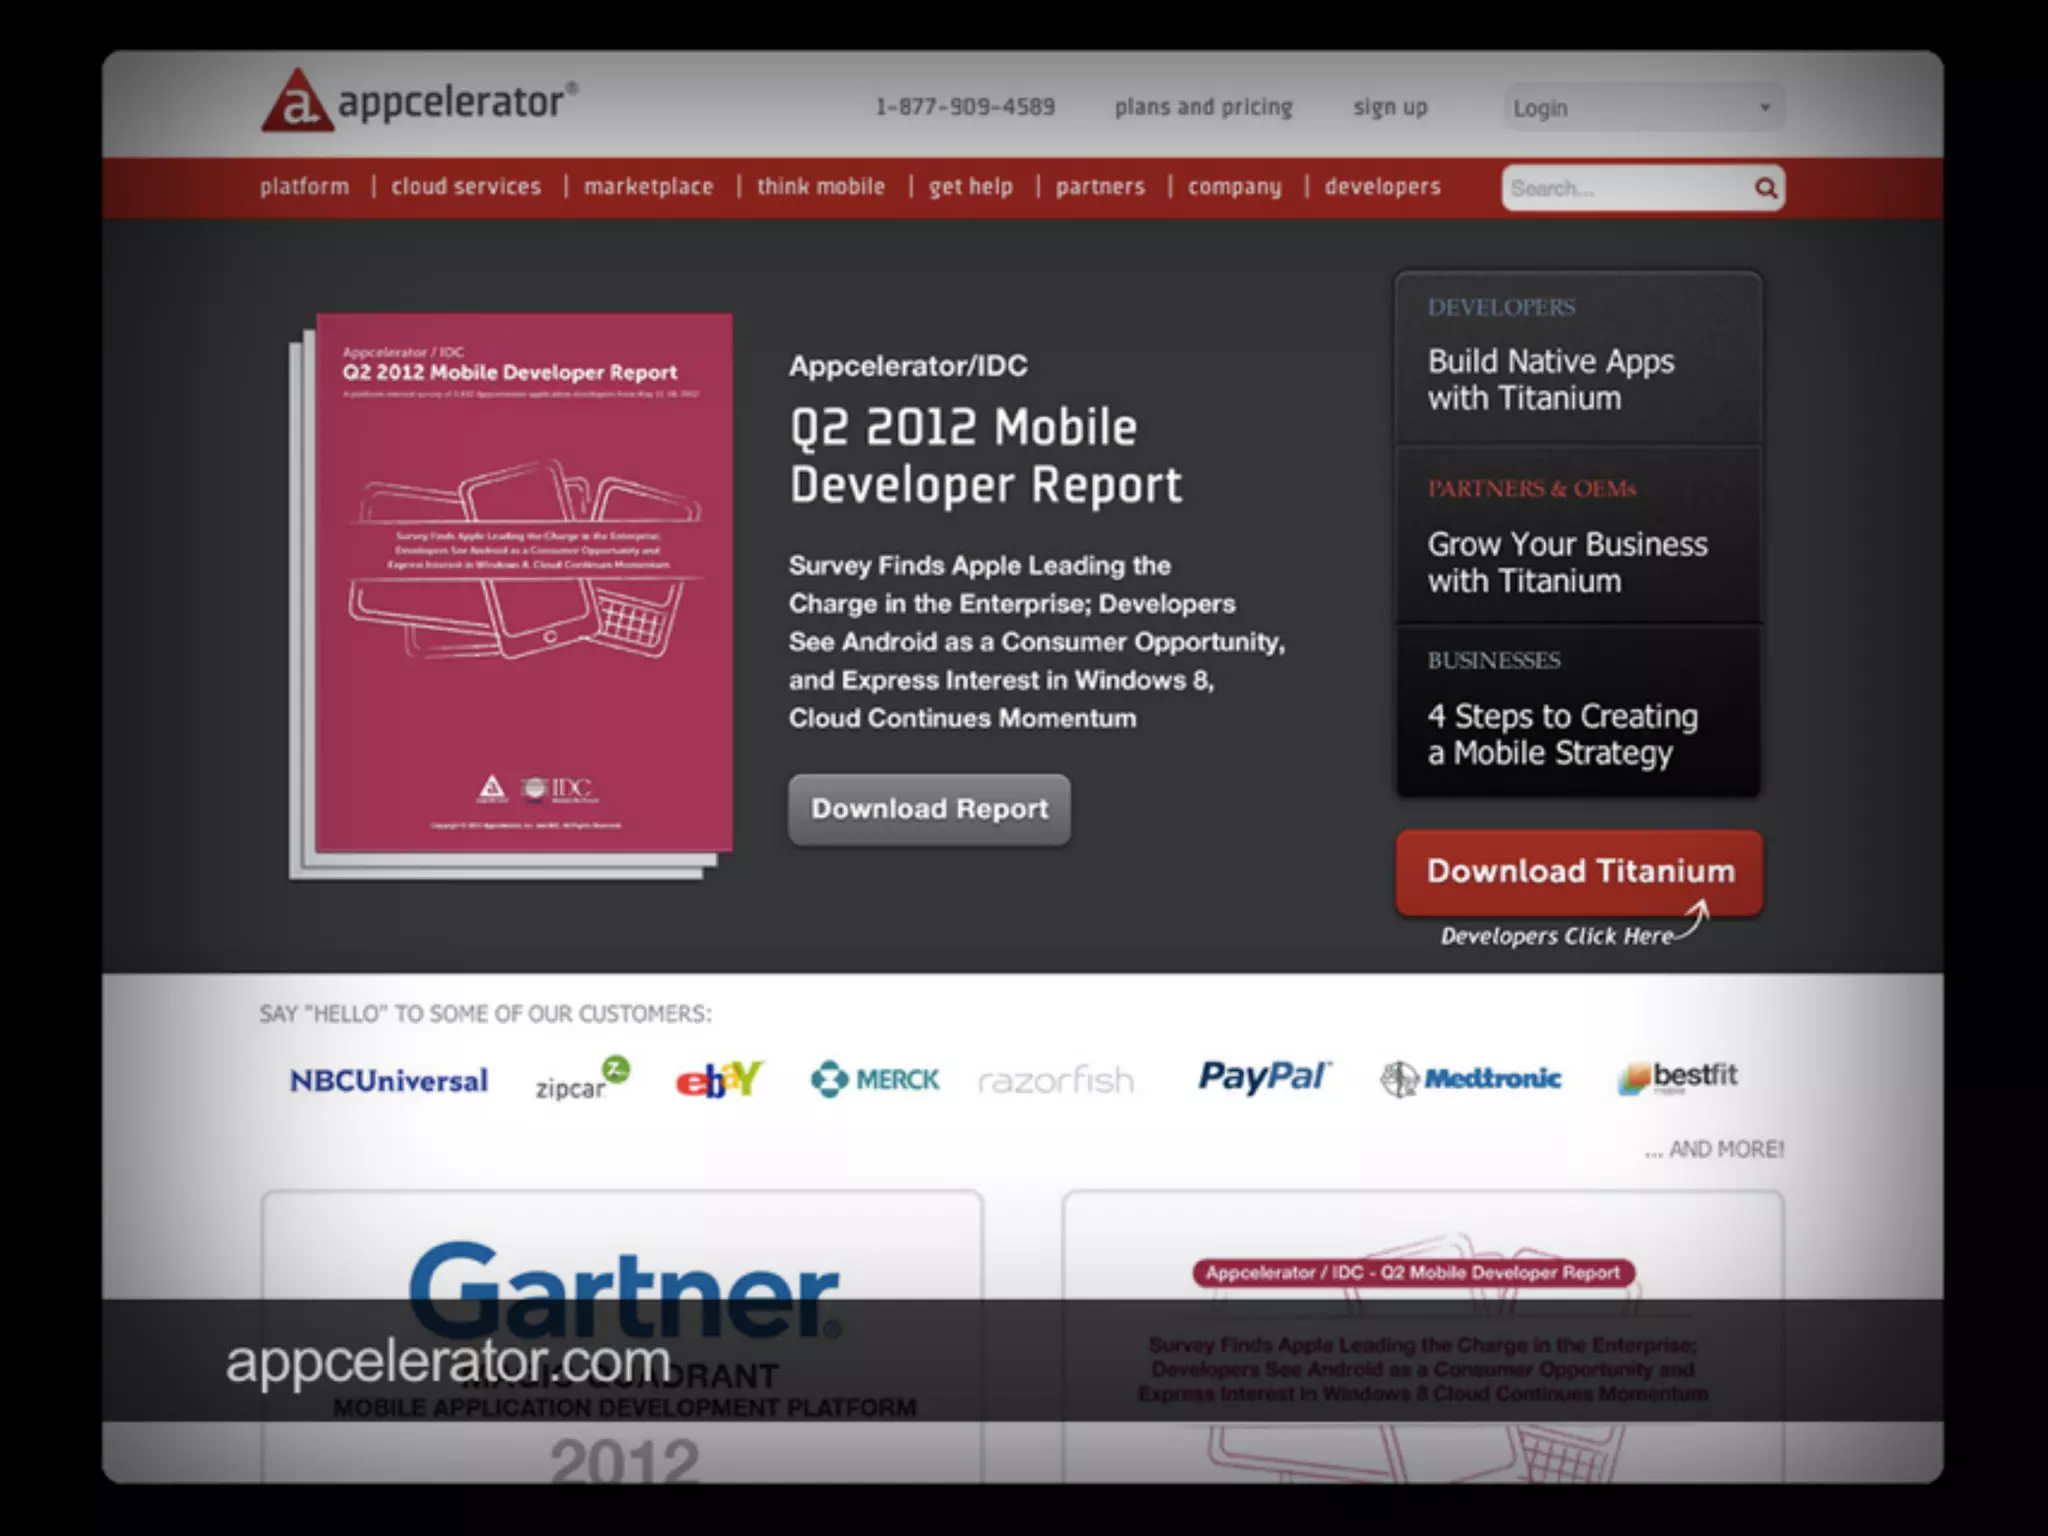The height and width of the screenshot is (1536, 2048).
Task: Click the Developers Click Here caption
Action: [x=1557, y=936]
